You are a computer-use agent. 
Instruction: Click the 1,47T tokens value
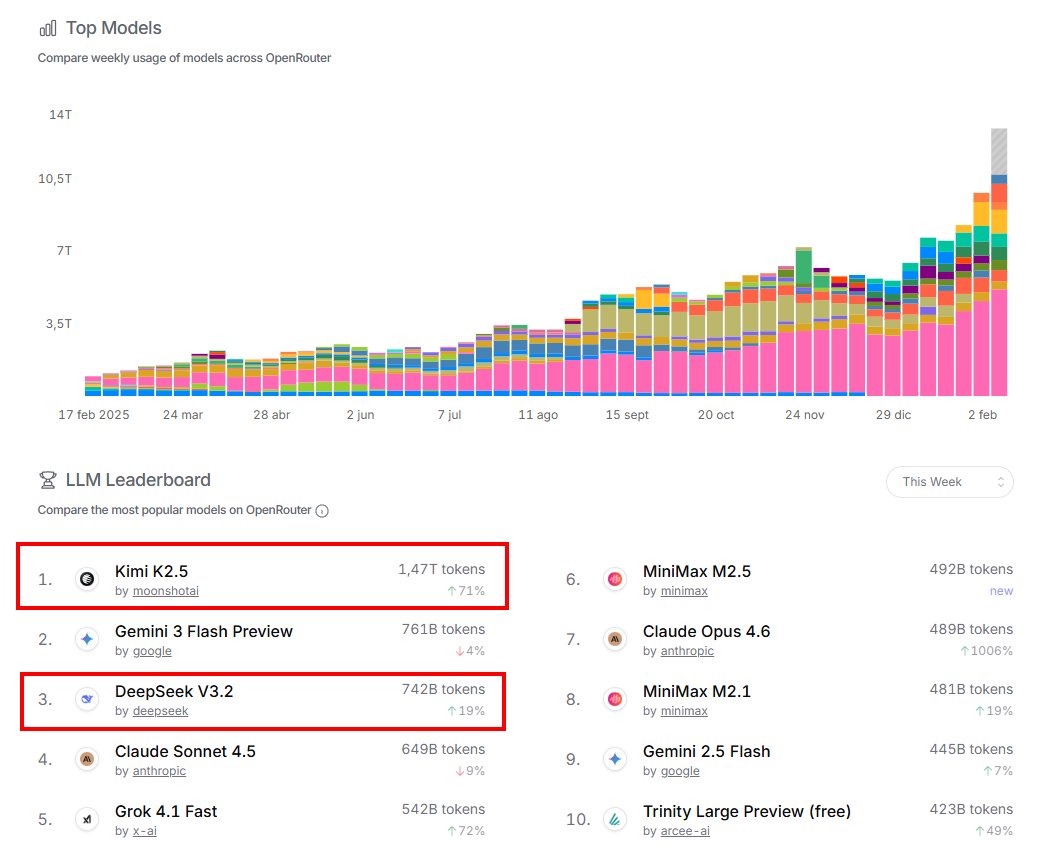tap(442, 570)
